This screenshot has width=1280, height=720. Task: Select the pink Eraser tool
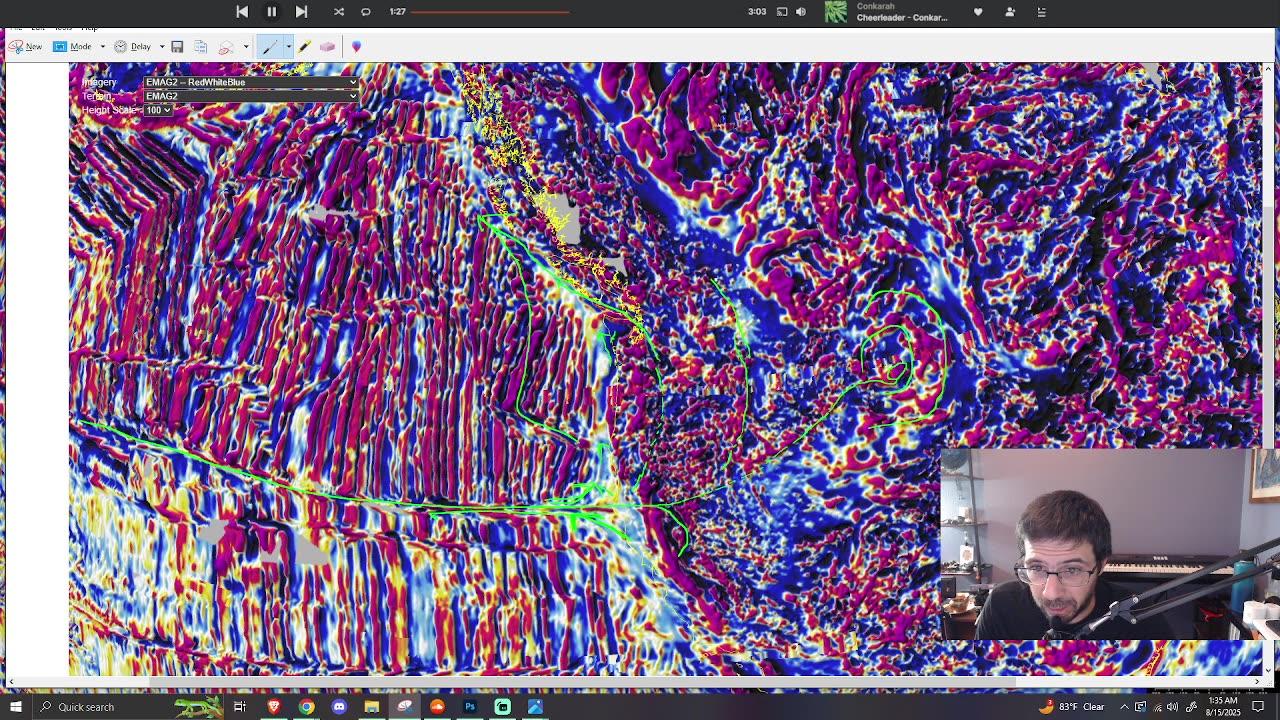[x=327, y=46]
